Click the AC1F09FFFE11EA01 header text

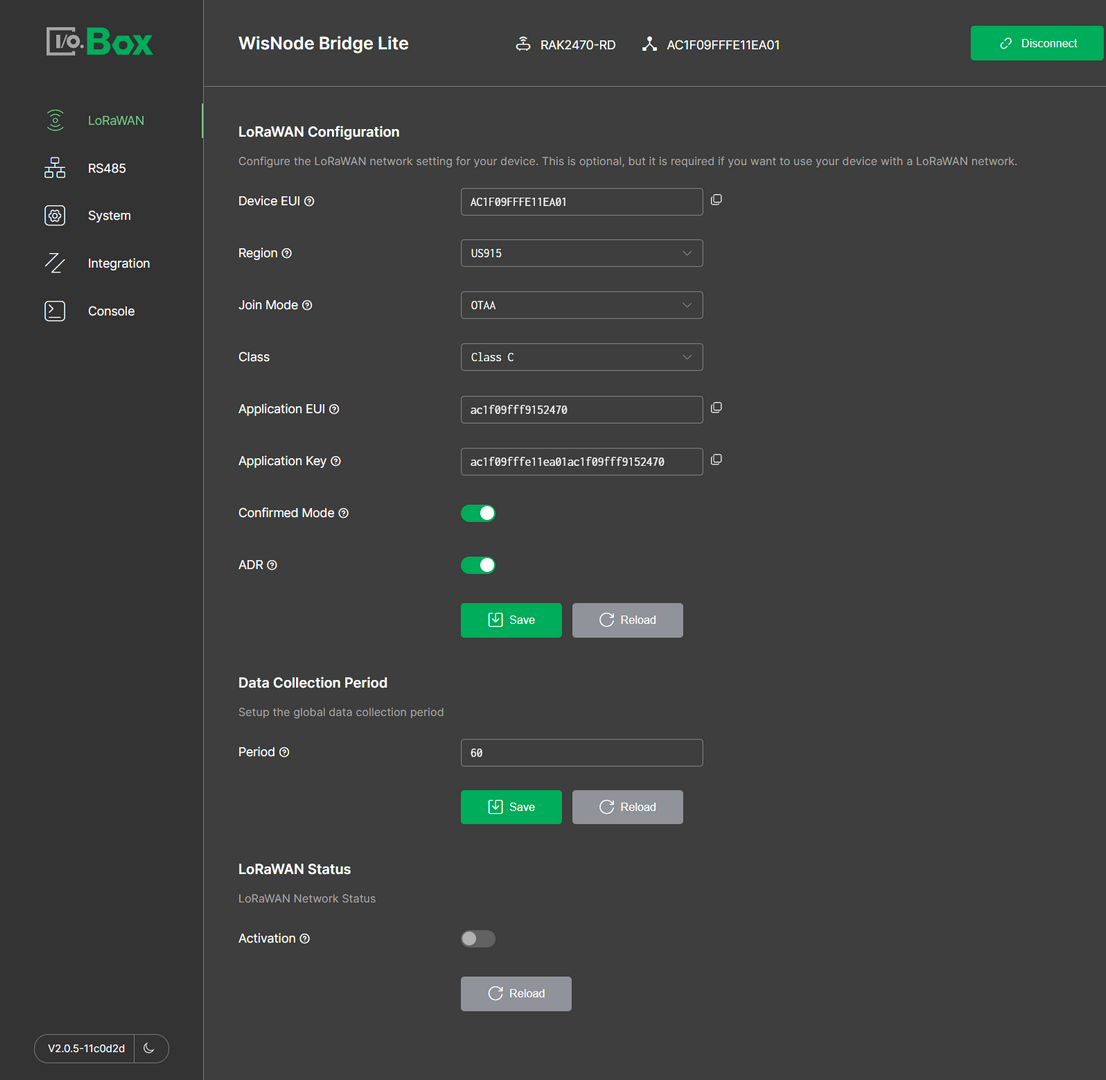coord(723,44)
